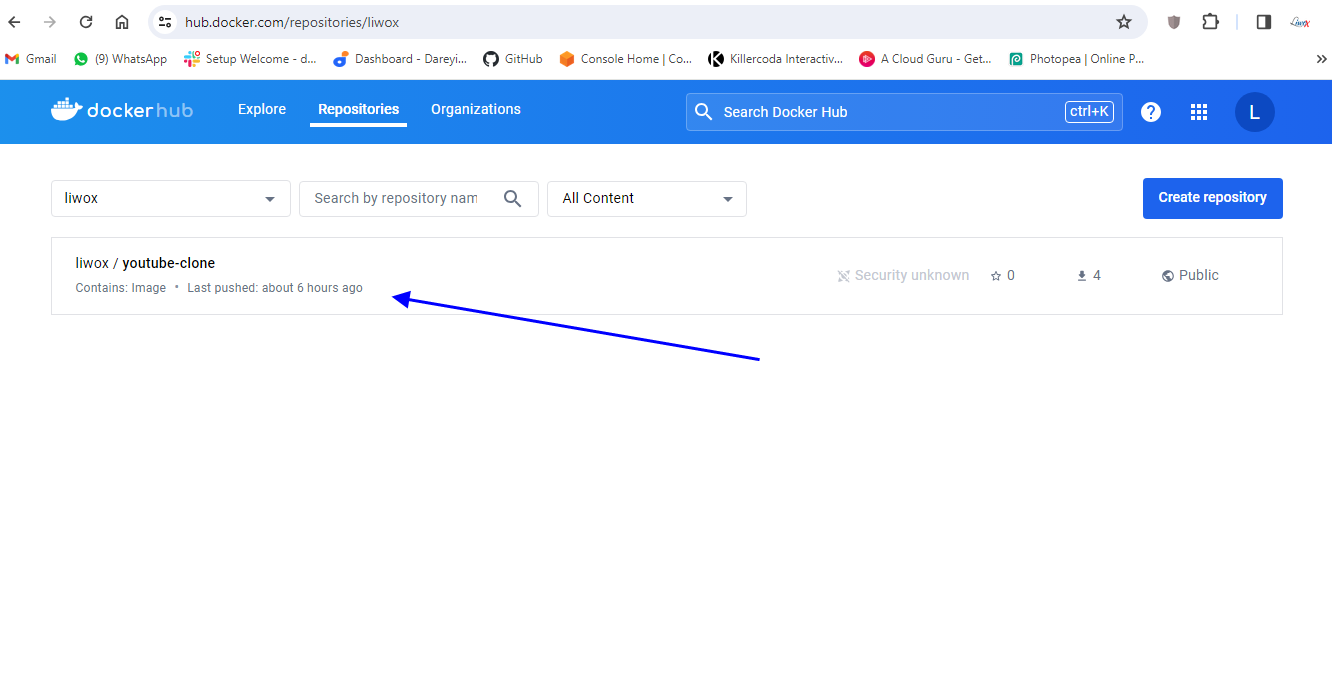Screen dimensions: 1332x689
Task: Bookmark page with the star icon
Action: point(1124,22)
